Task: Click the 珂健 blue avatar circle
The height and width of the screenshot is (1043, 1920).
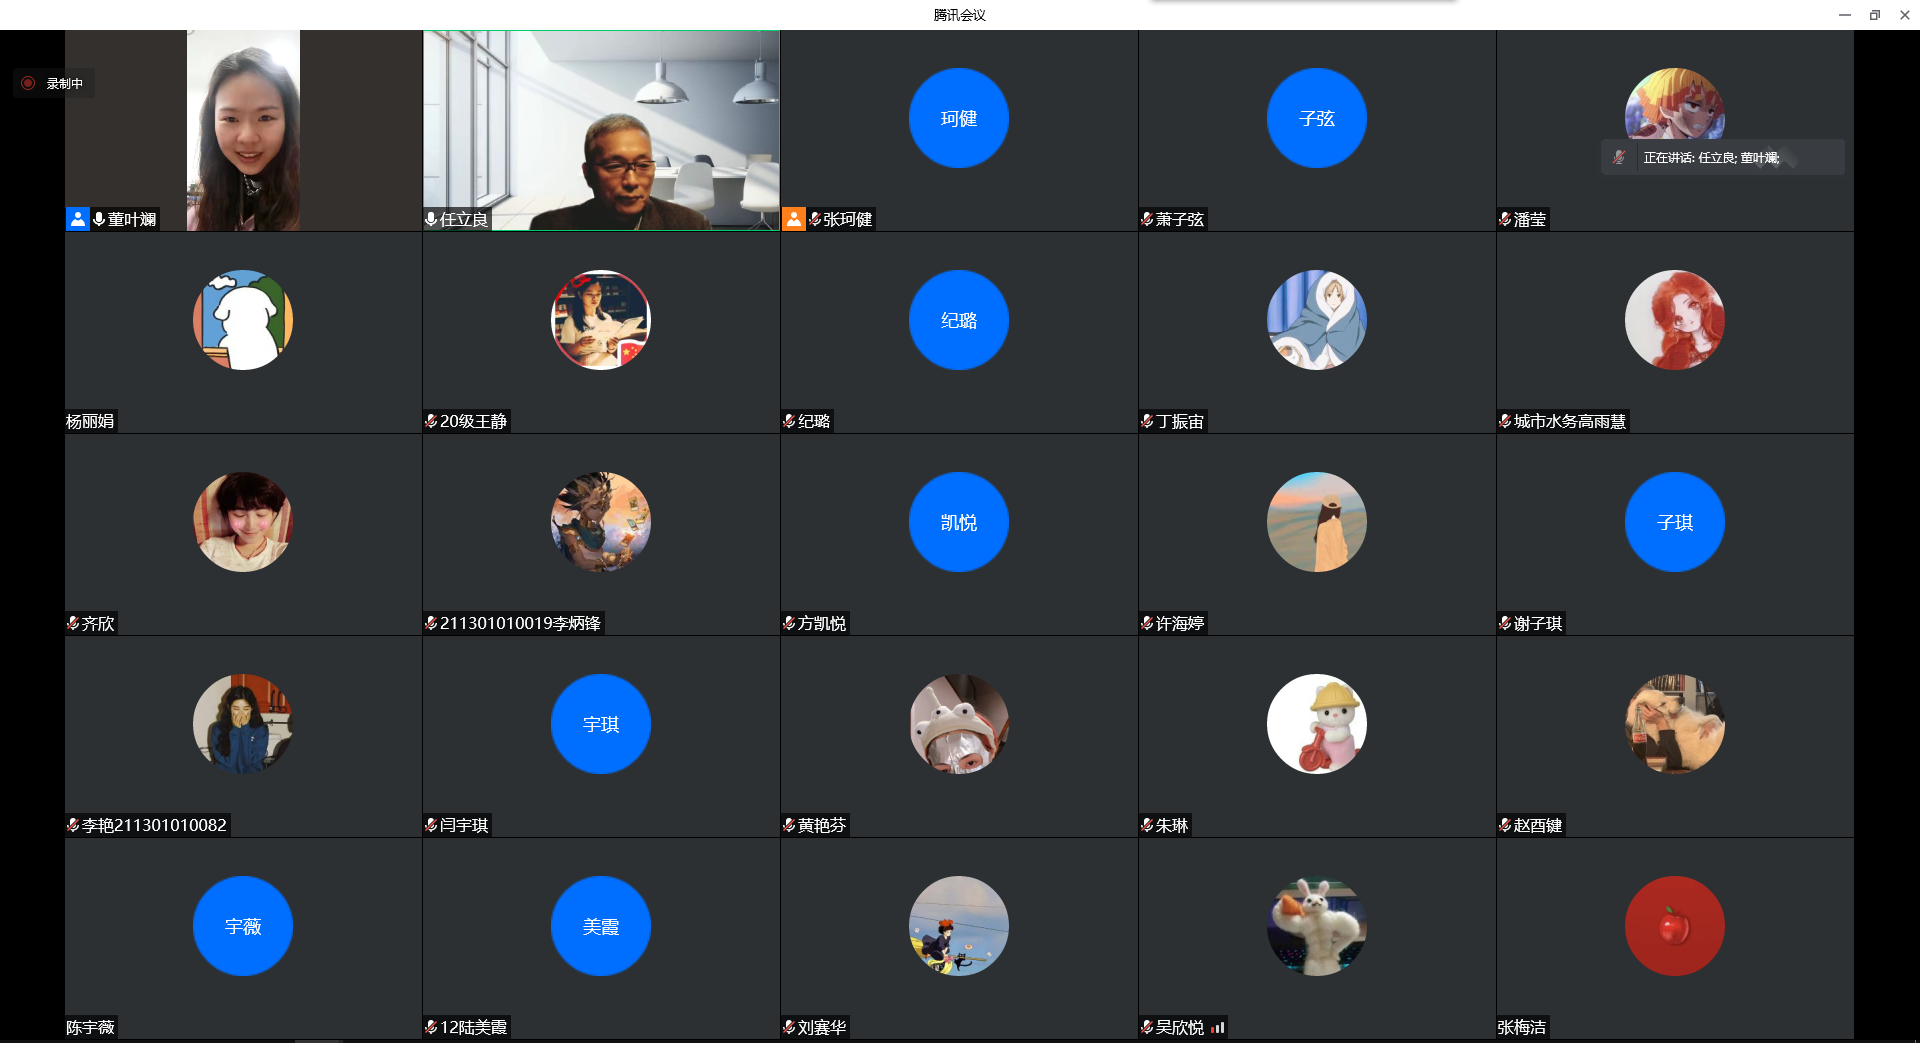Action: [959, 118]
